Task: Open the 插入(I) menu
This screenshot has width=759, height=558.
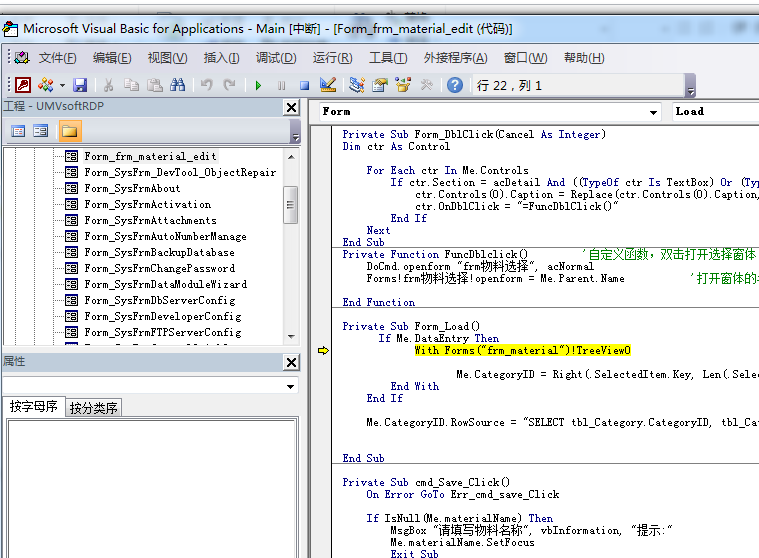Action: (221, 58)
